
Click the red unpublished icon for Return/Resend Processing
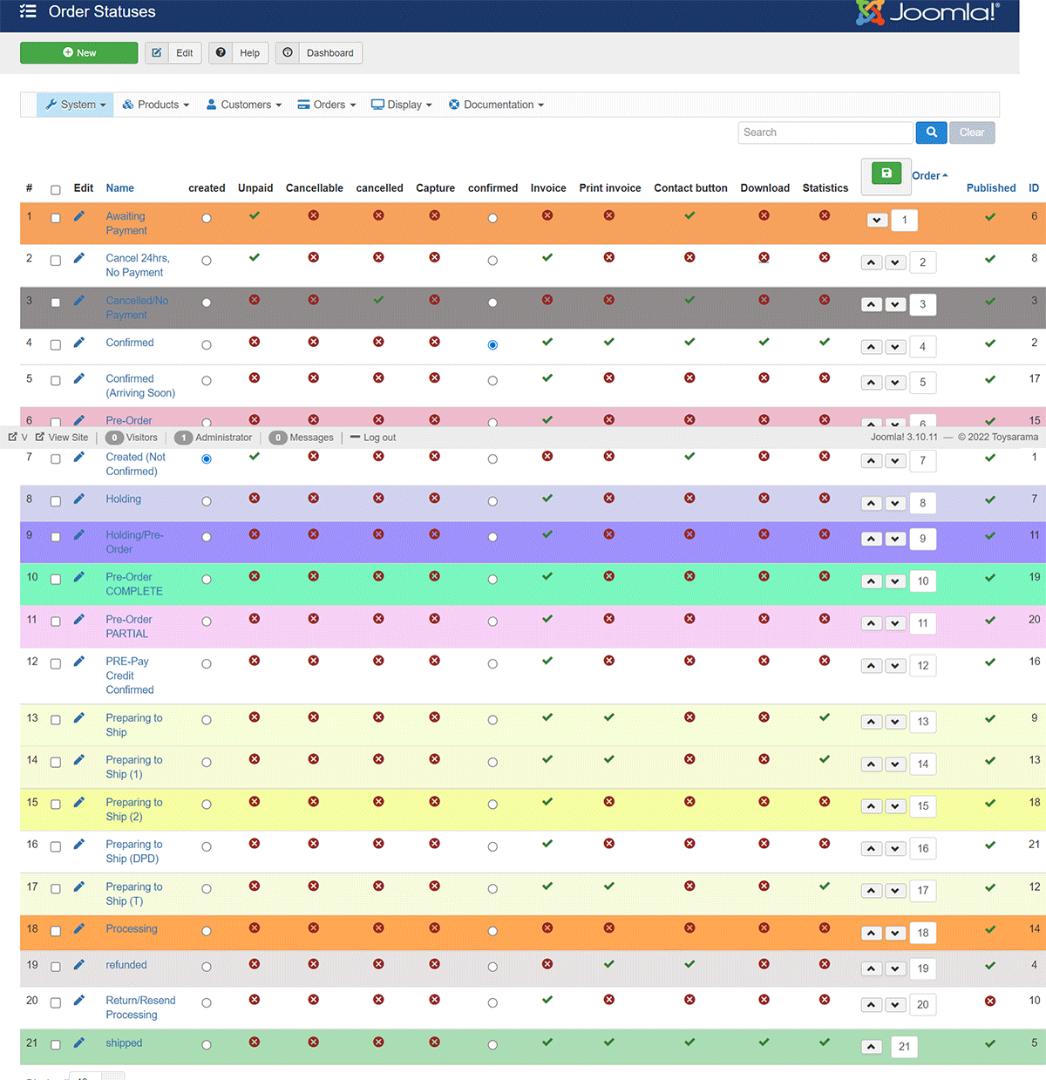(x=990, y=1001)
